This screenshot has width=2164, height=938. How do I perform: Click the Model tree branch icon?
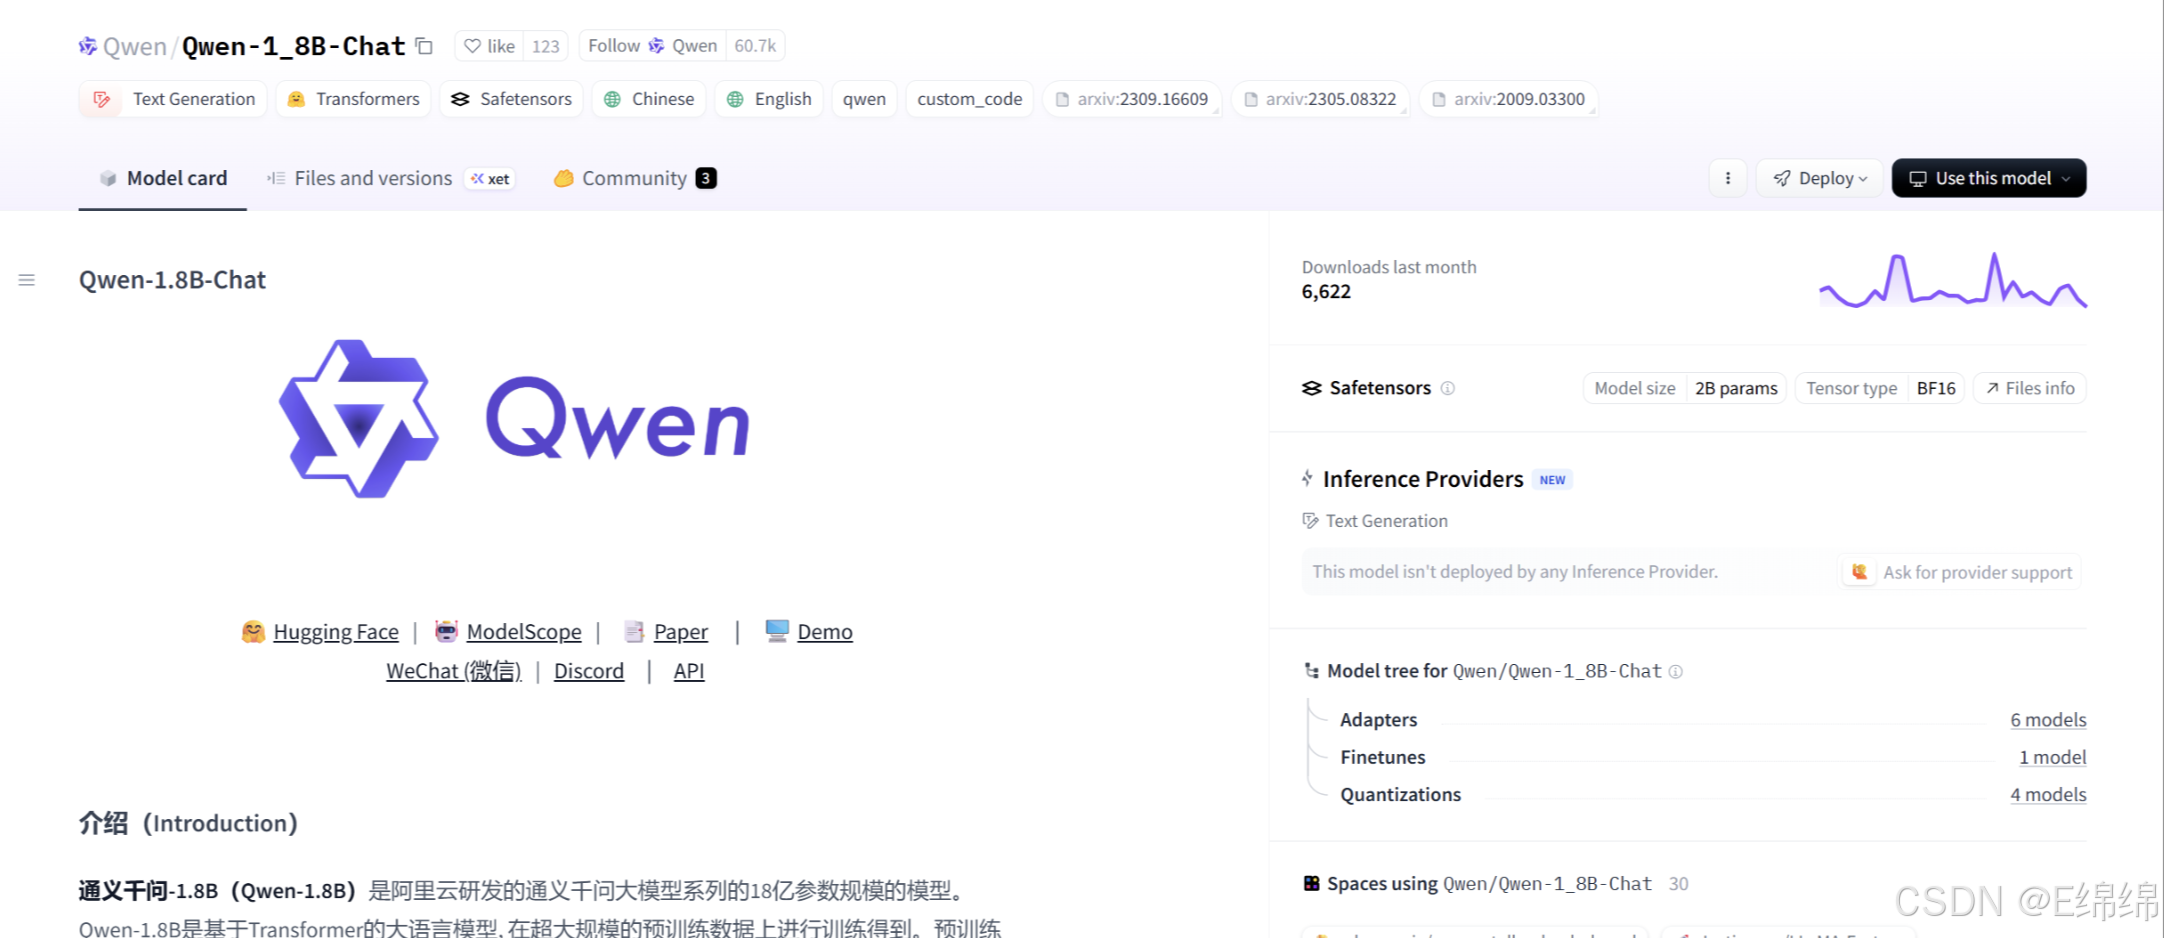click(x=1311, y=671)
